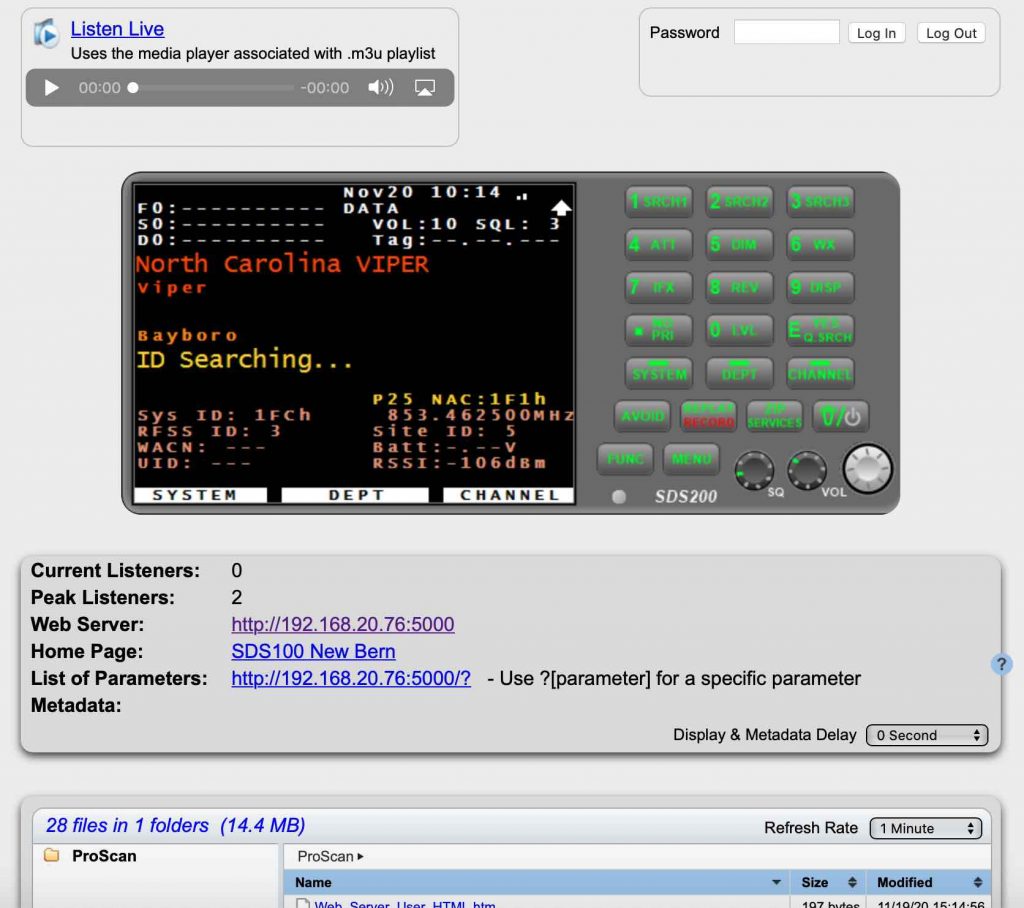Tap the ZIP SERVICES key

[x=774, y=417]
